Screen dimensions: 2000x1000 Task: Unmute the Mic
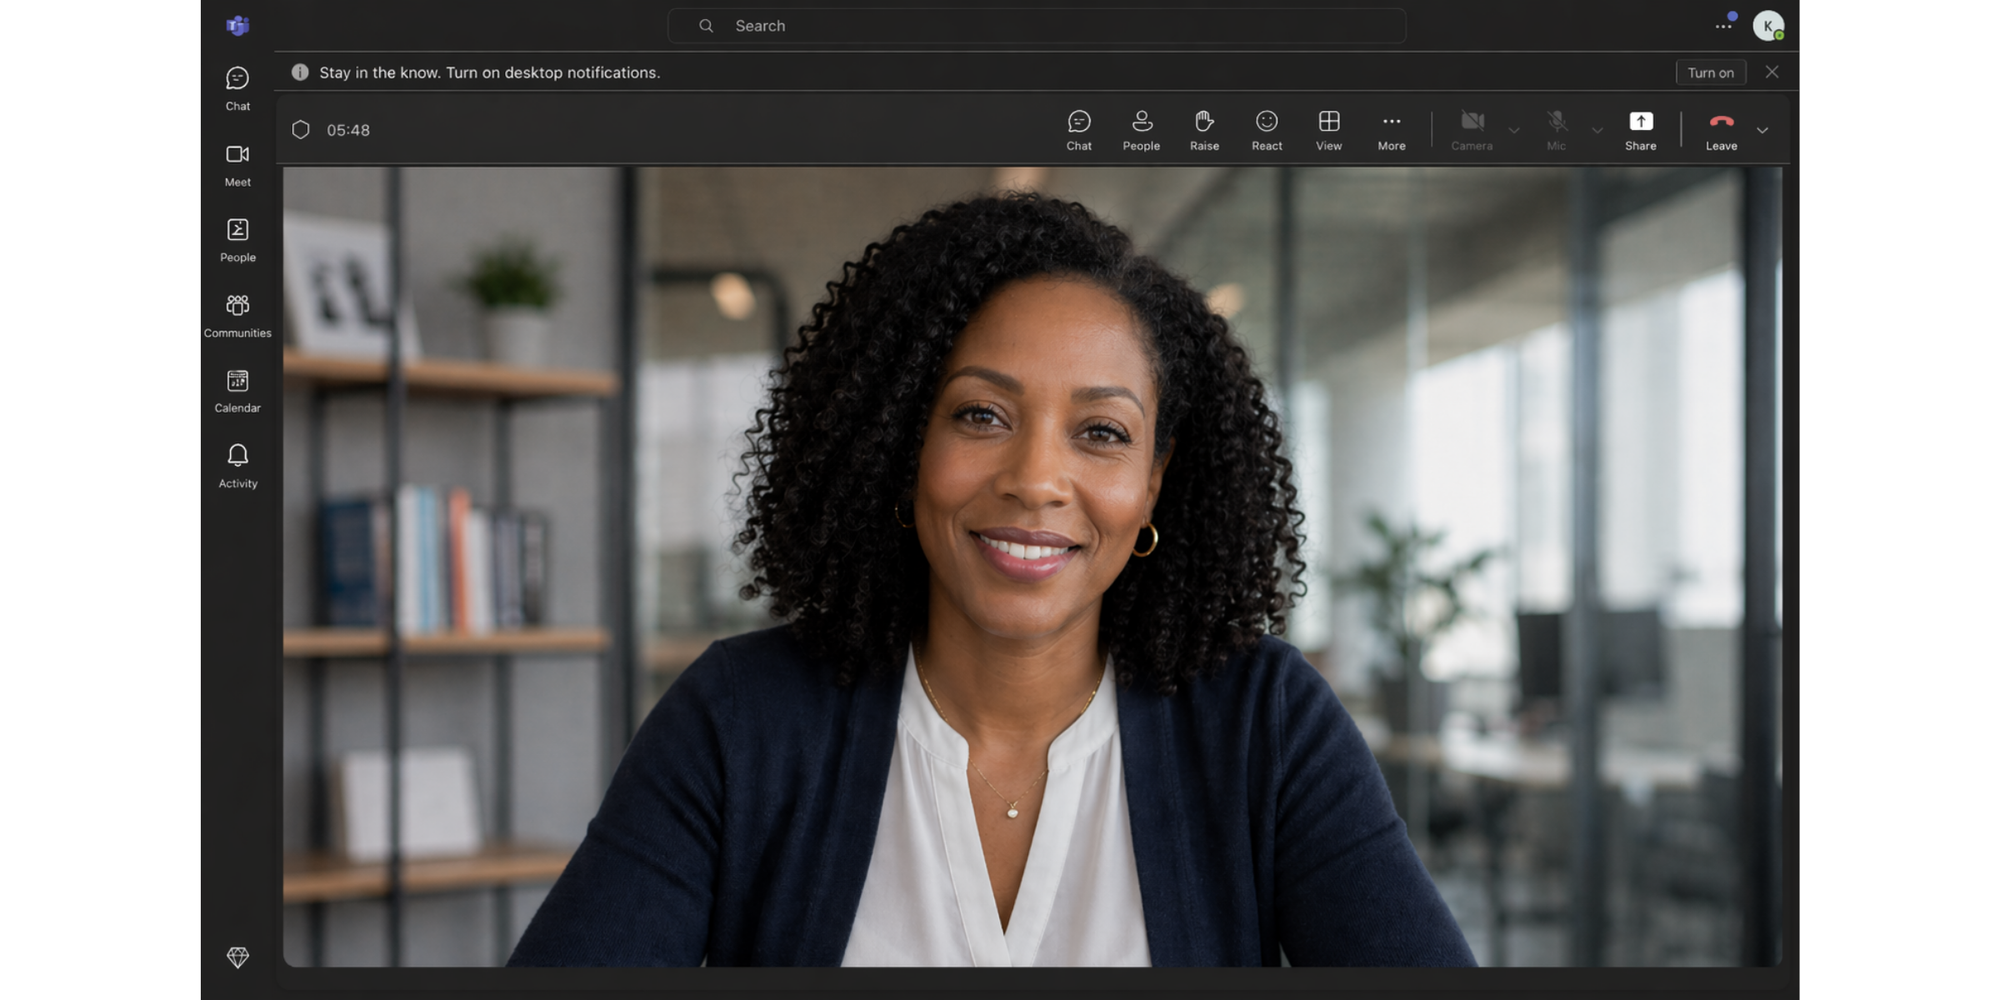click(1556, 131)
